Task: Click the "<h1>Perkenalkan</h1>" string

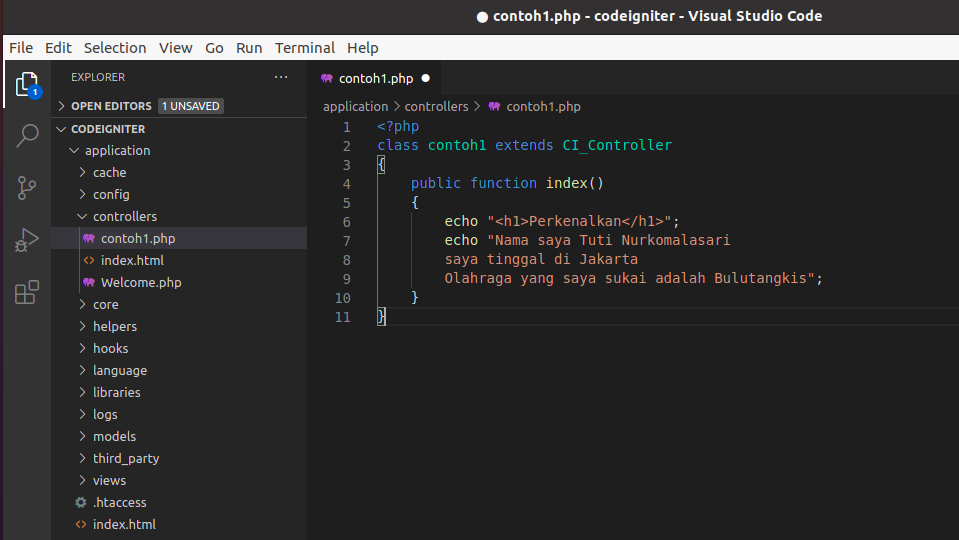Action: tap(579, 221)
